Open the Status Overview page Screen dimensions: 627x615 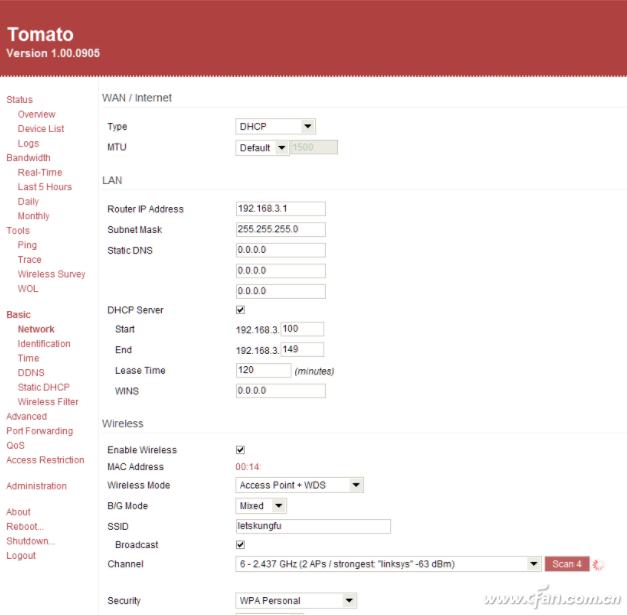point(37,114)
